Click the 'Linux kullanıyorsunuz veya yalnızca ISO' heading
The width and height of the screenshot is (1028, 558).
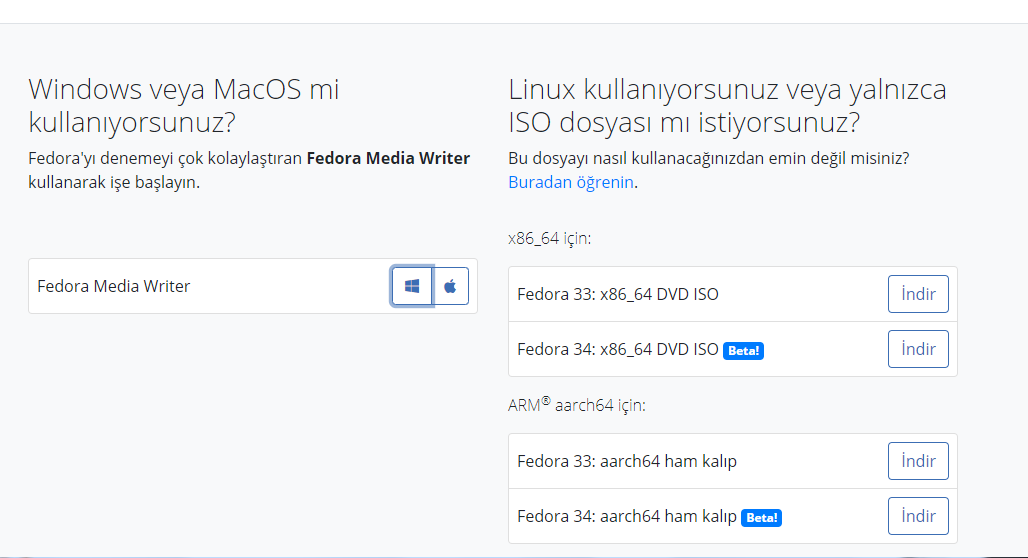click(x=727, y=105)
